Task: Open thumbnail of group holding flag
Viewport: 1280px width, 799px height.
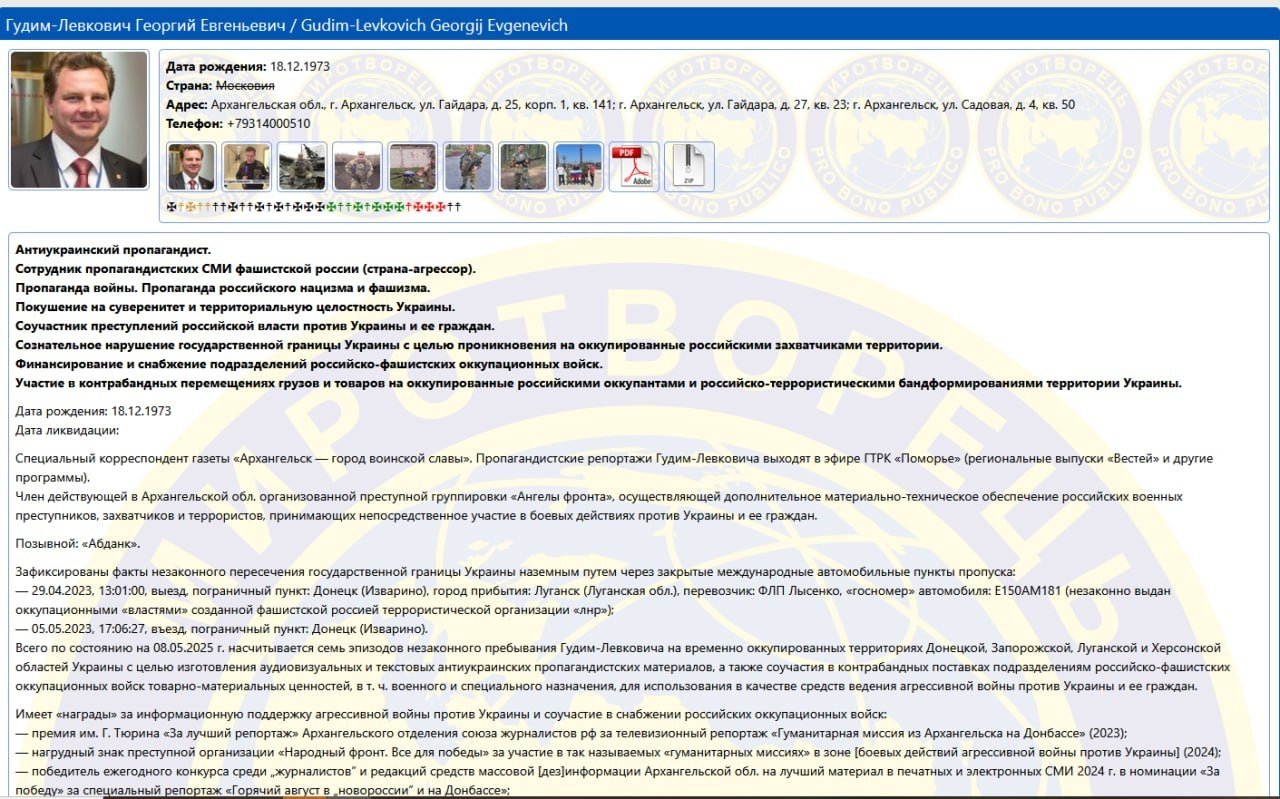Action: click(578, 167)
